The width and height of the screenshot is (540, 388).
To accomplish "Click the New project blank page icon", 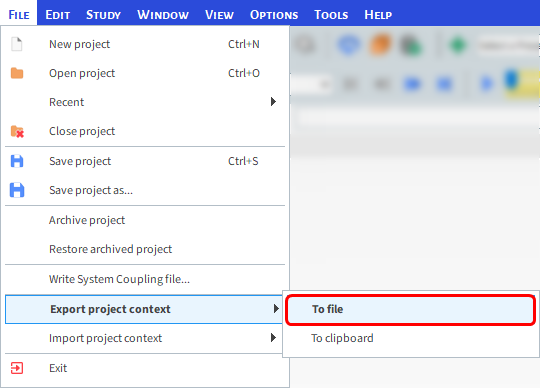I will (x=17, y=44).
